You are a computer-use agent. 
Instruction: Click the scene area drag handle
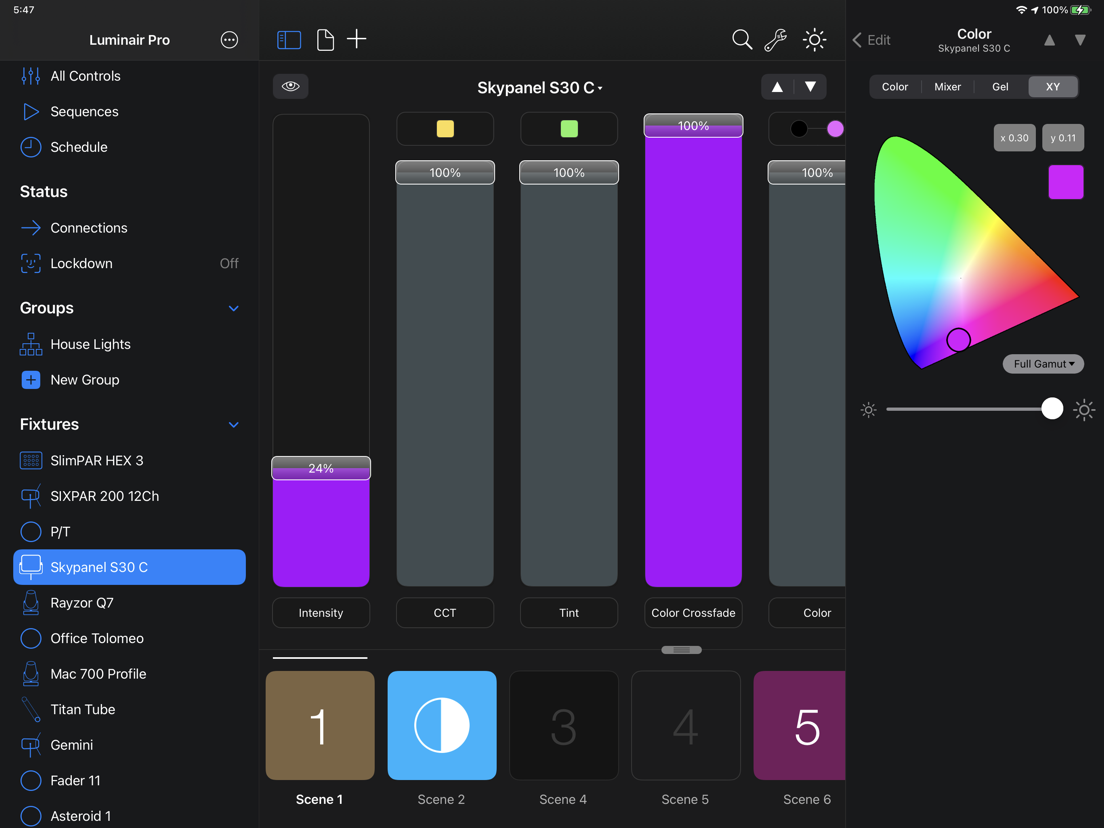point(682,650)
